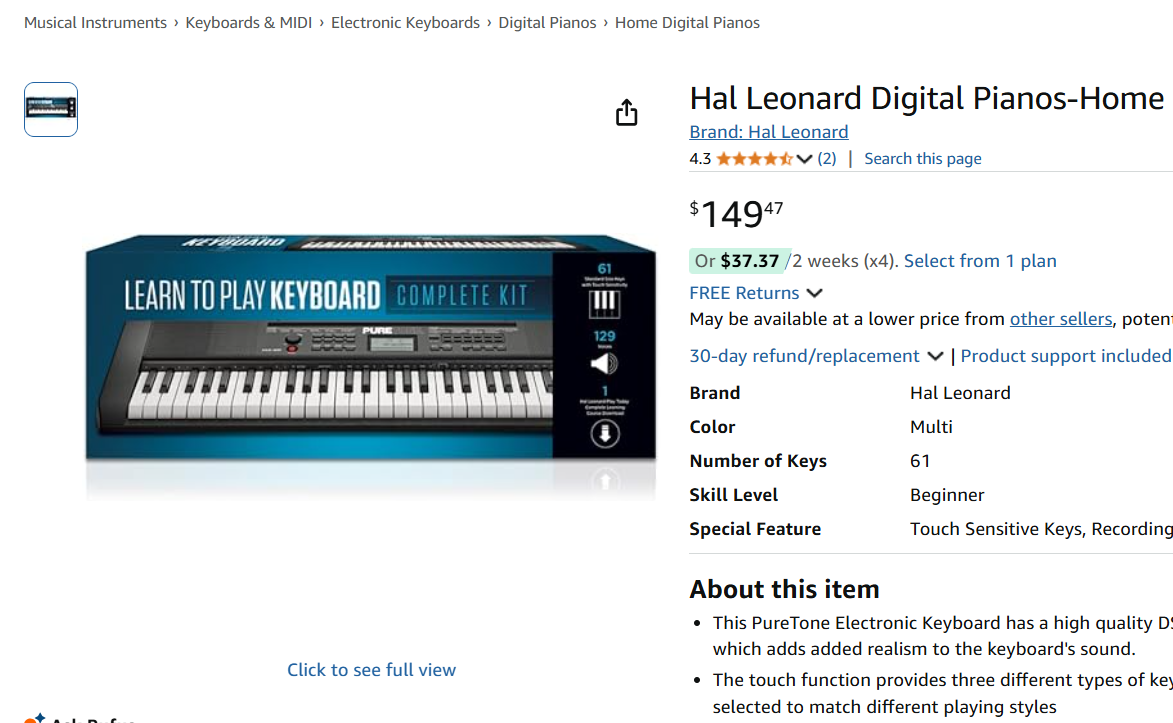This screenshot has height=723, width=1173.
Task: Expand the 30-day refund/replacement dropdown
Action: (935, 355)
